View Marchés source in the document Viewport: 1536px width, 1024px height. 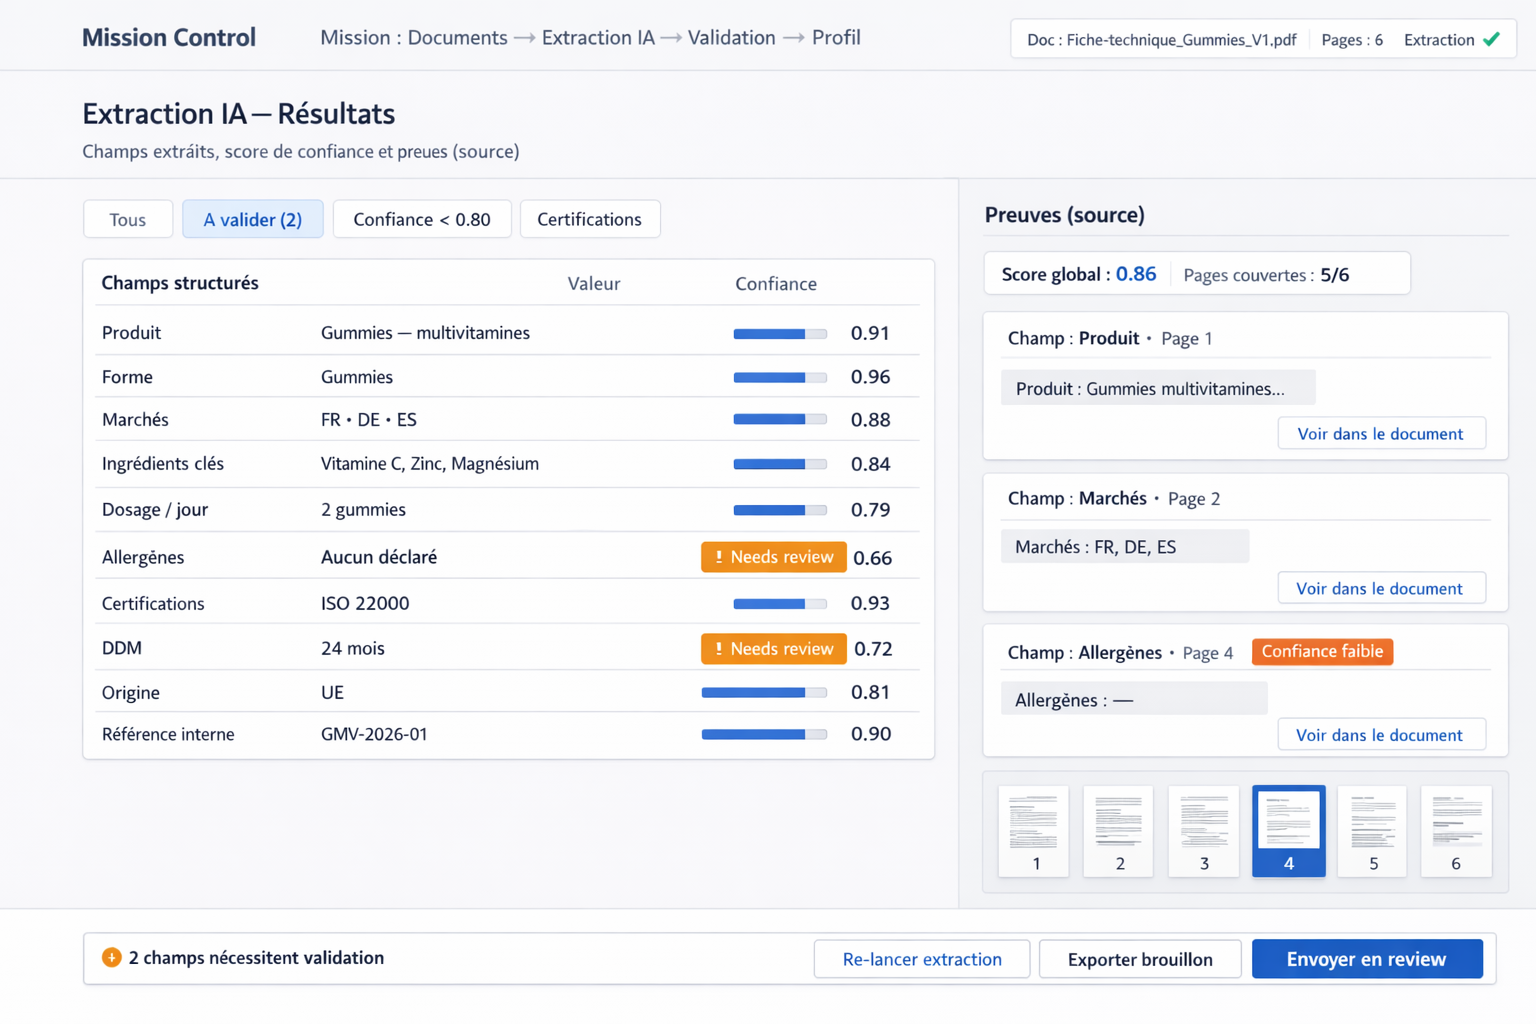[x=1380, y=588]
